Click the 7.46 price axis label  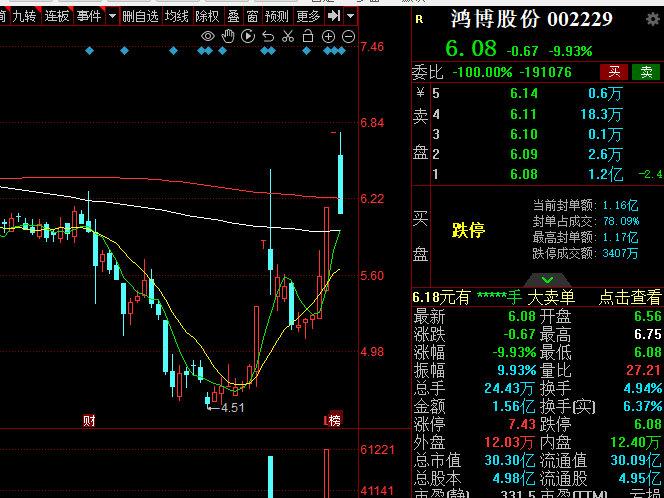(x=372, y=46)
